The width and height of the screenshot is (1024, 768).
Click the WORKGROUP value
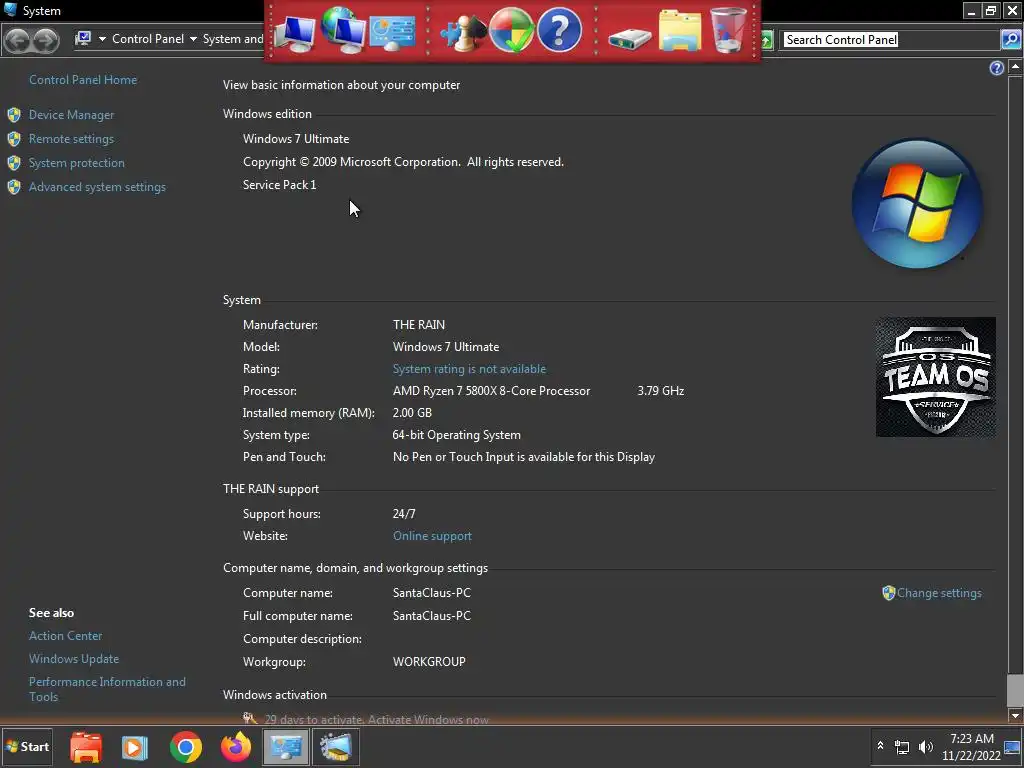point(429,662)
